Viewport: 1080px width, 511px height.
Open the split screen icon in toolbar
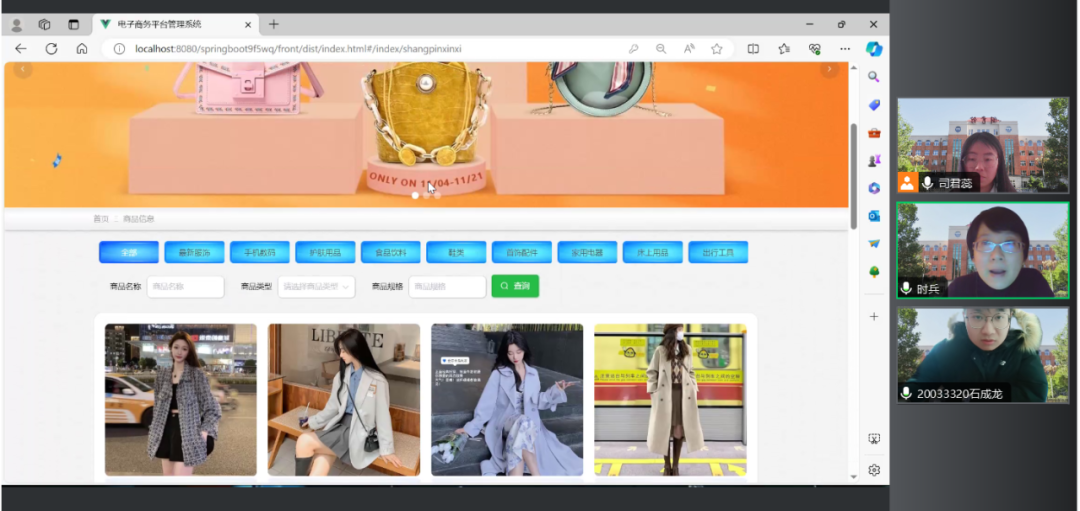[x=753, y=48]
